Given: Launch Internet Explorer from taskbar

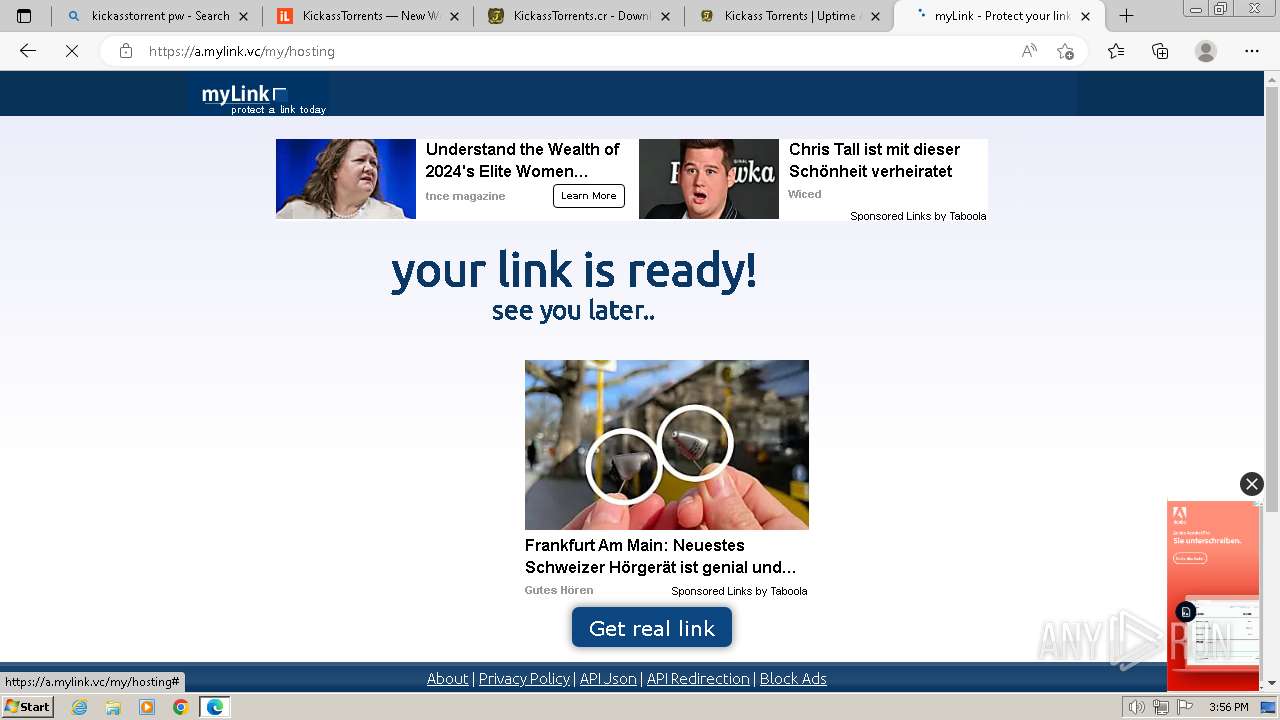Looking at the screenshot, I should pos(80,707).
